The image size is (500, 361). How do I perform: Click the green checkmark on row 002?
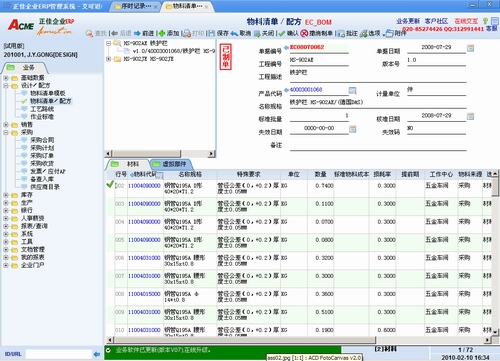point(110,184)
